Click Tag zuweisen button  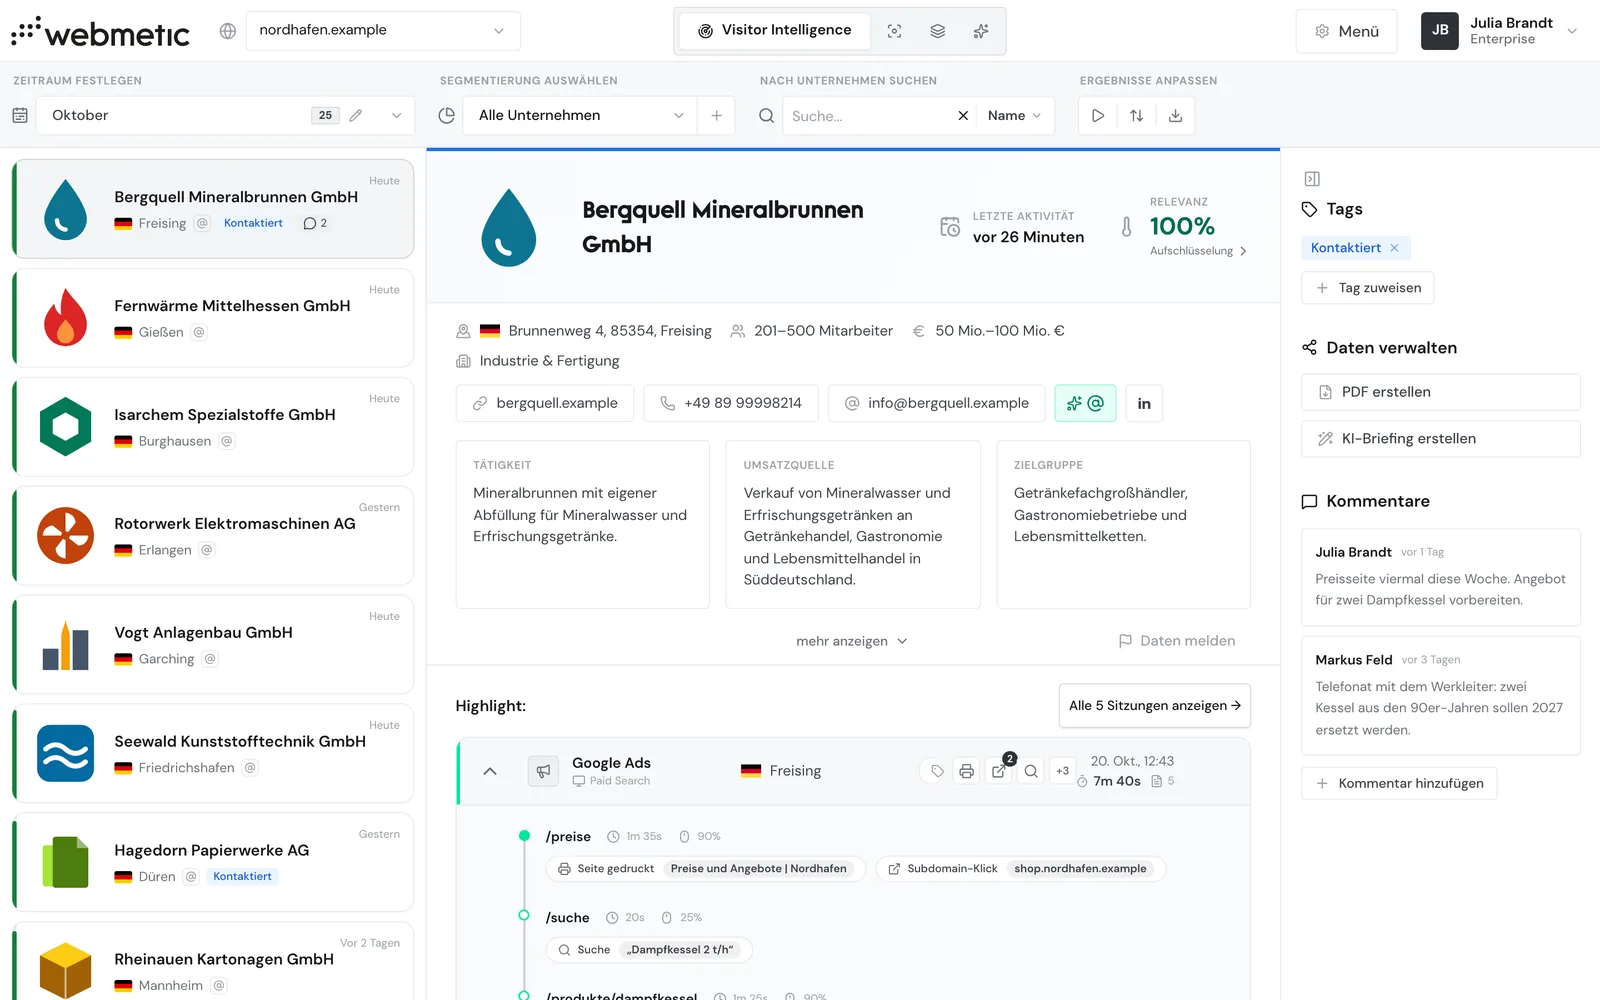point(1367,288)
